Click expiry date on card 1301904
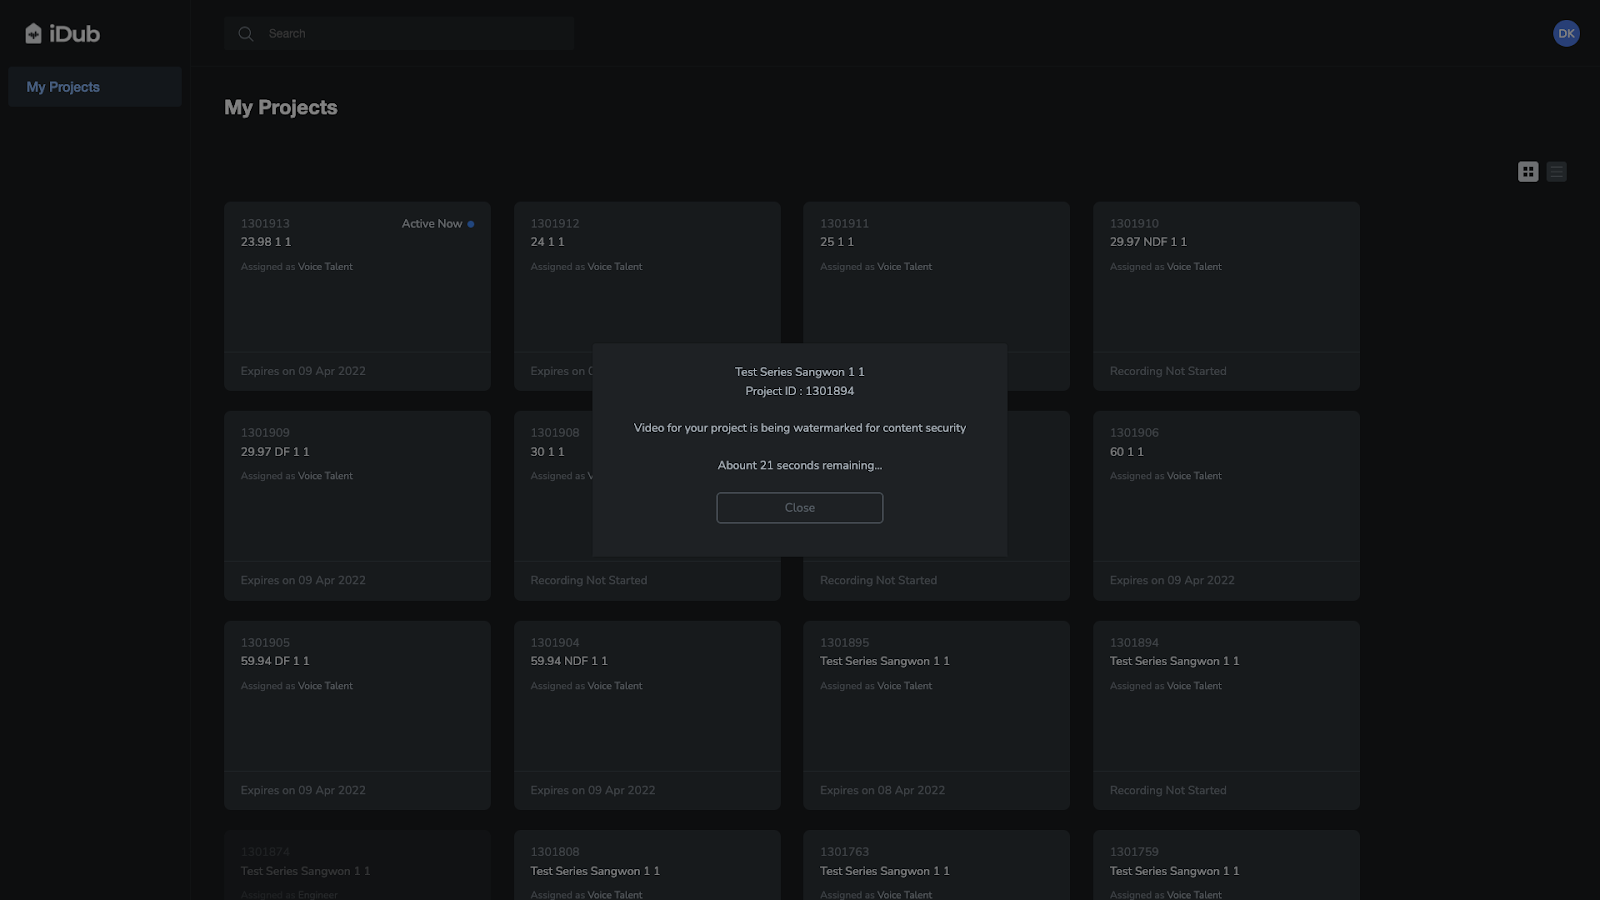Viewport: 1600px width, 900px height. [x=593, y=790]
